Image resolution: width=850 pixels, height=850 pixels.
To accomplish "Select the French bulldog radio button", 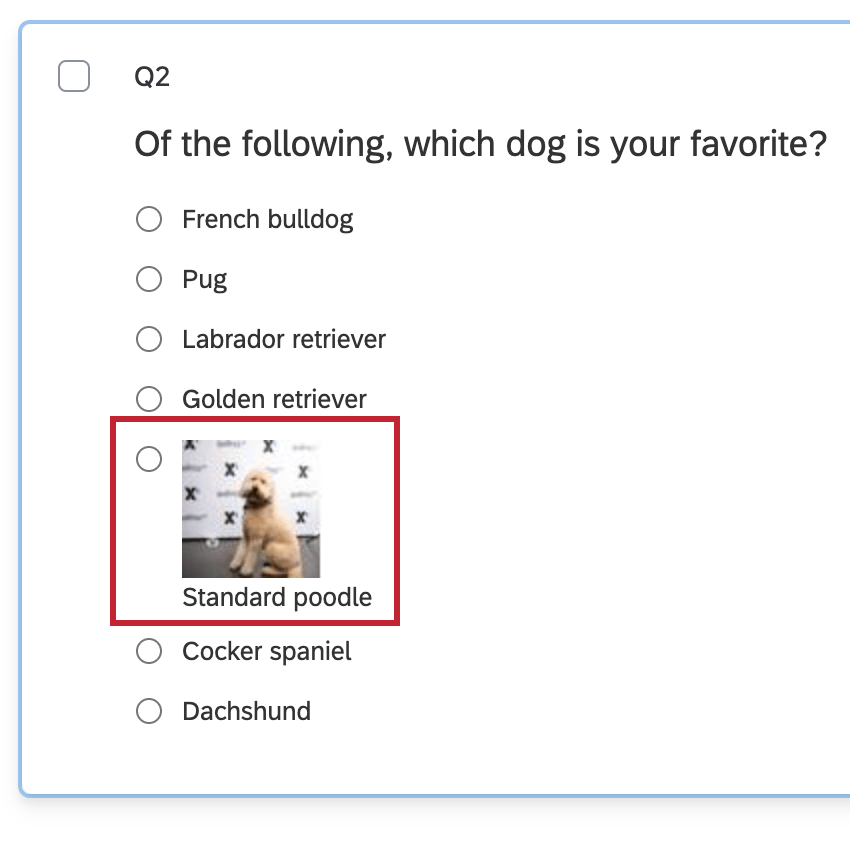I will (x=149, y=219).
